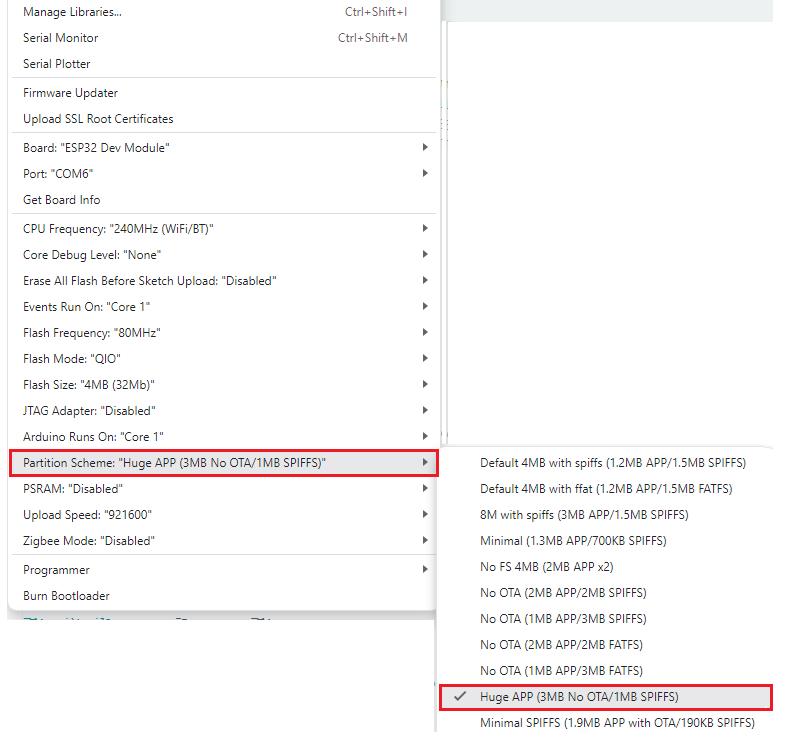
Task: Open the Upload Speed "921600" submenu
Action: tap(223, 514)
